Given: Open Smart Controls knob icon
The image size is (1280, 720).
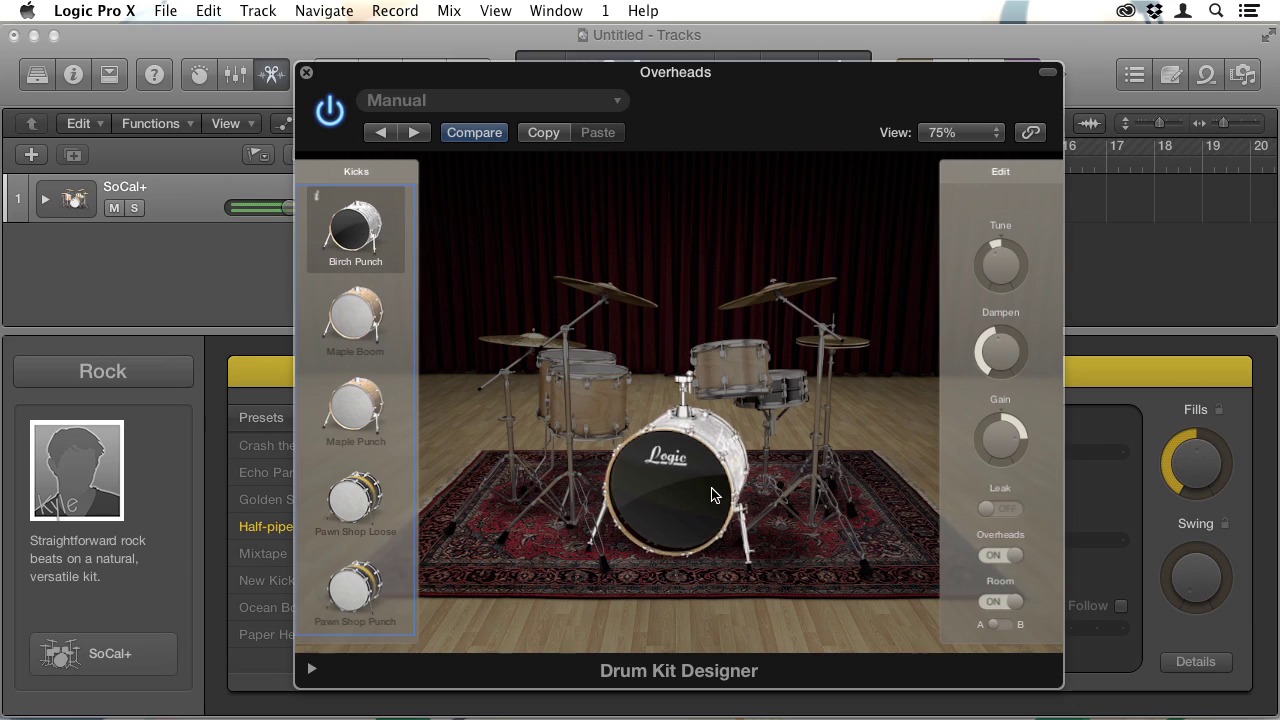Looking at the screenshot, I should [x=199, y=74].
